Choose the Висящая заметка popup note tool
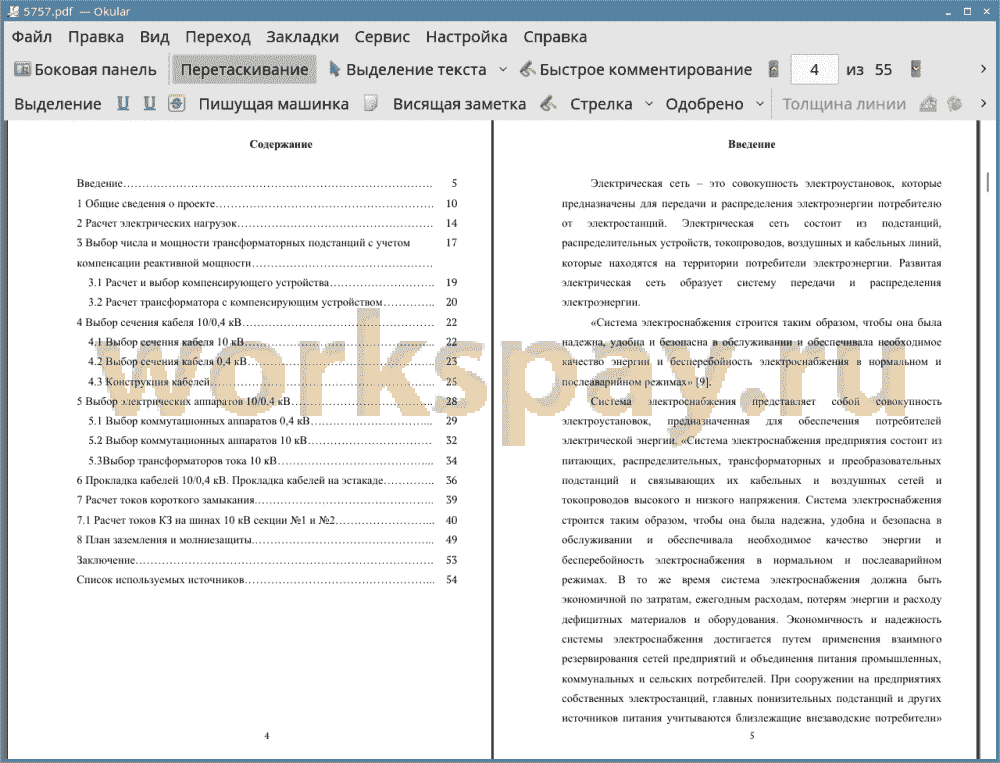The image size is (1000, 763). click(459, 104)
